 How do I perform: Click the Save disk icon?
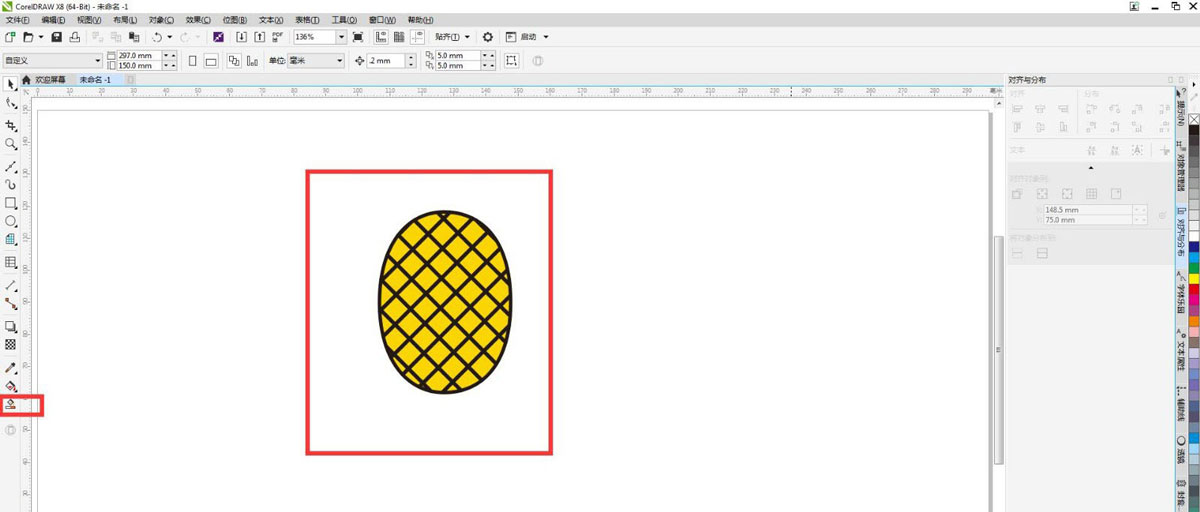(x=57, y=37)
